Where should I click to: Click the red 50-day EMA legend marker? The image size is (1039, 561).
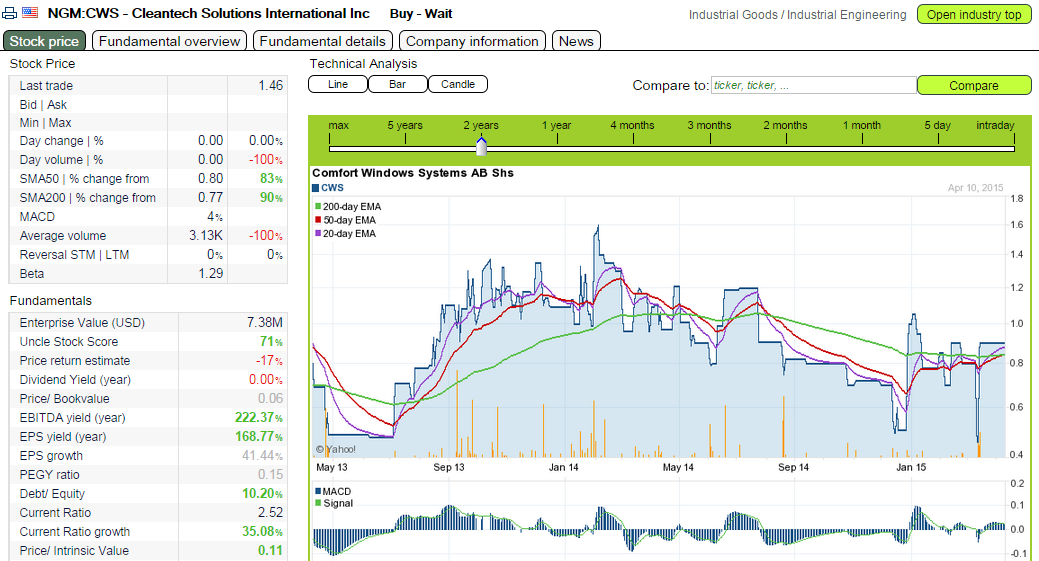[319, 220]
